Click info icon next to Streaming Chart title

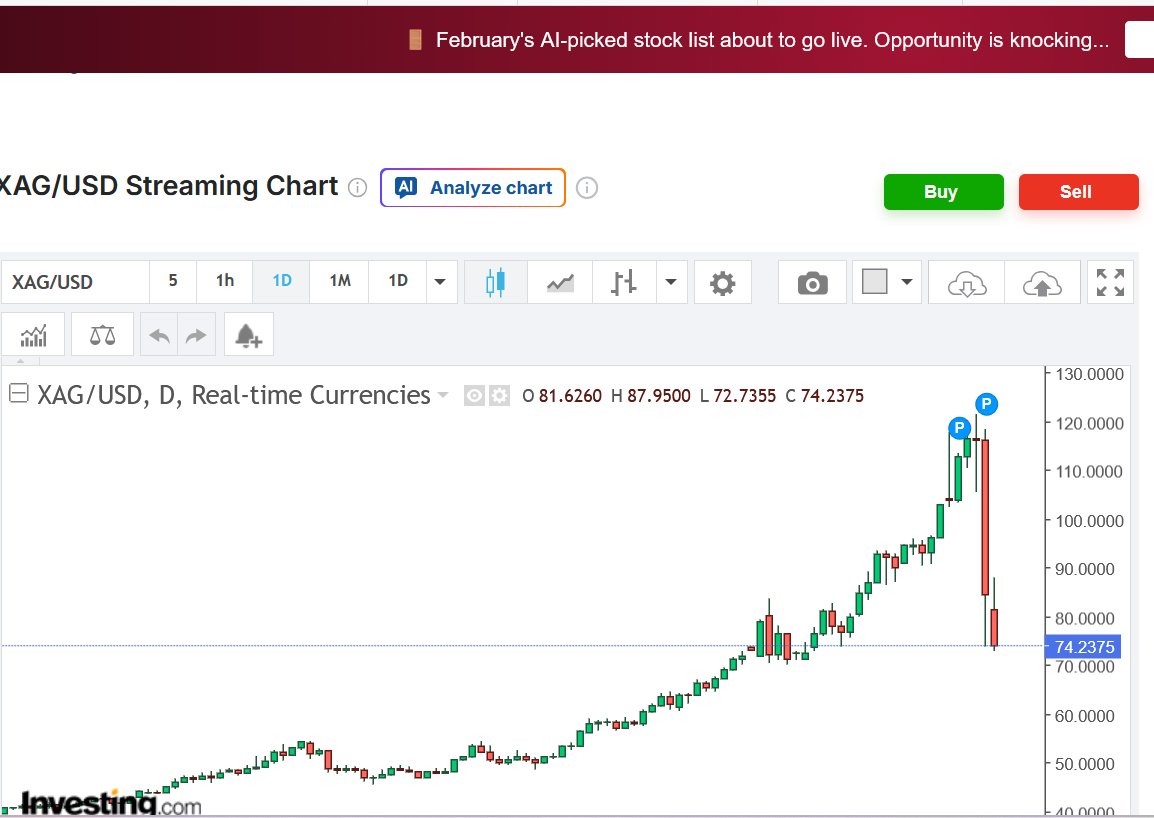click(x=357, y=188)
